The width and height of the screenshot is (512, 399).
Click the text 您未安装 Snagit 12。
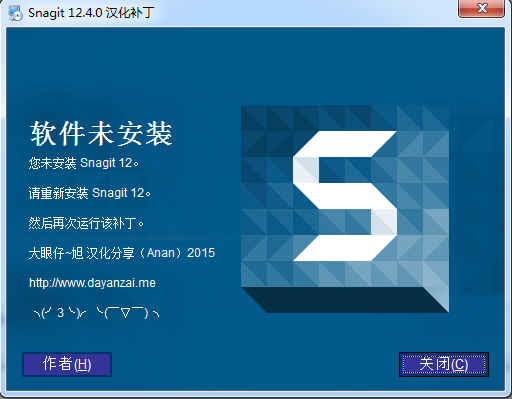(84, 163)
